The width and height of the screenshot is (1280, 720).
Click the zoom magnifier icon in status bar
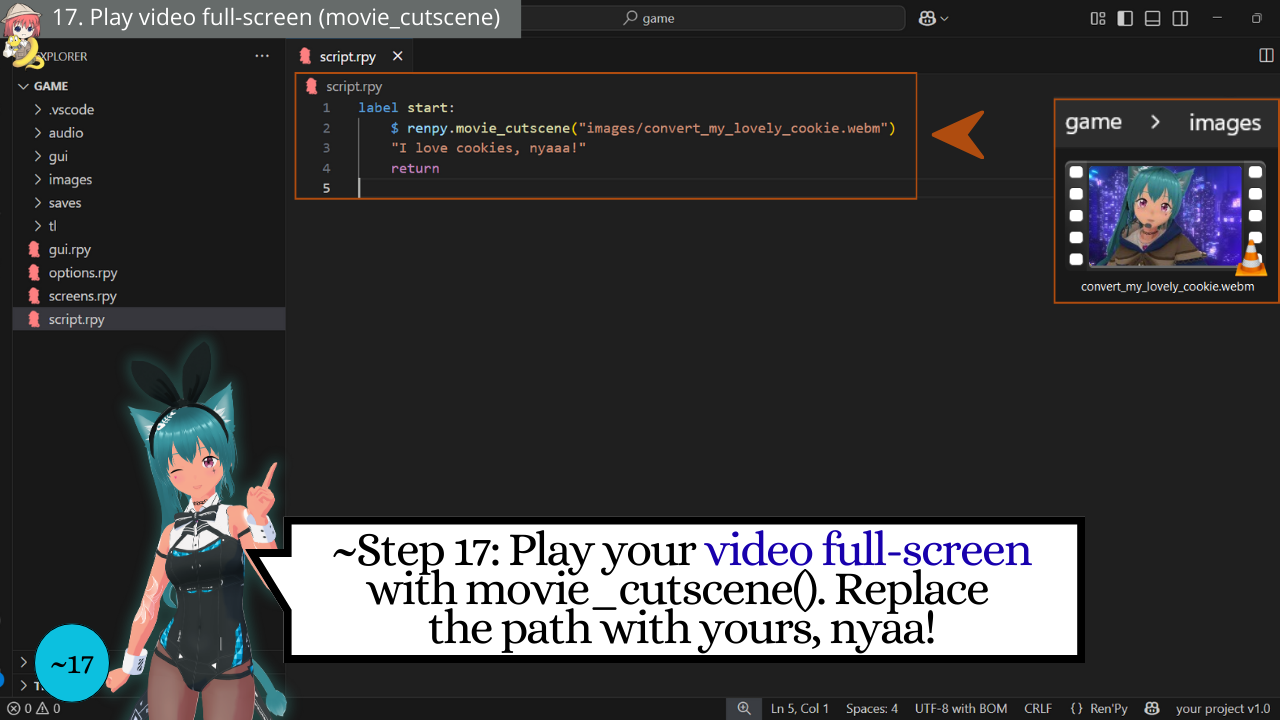coord(744,708)
